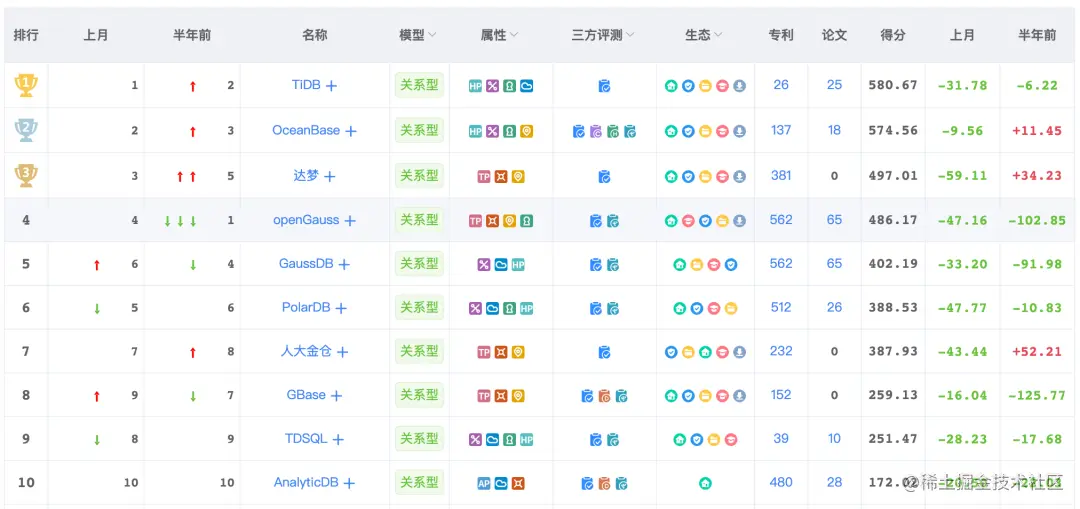1080x509 pixels.
Task: Click paper count 28 for AnalyticDB
Action: pos(834,482)
